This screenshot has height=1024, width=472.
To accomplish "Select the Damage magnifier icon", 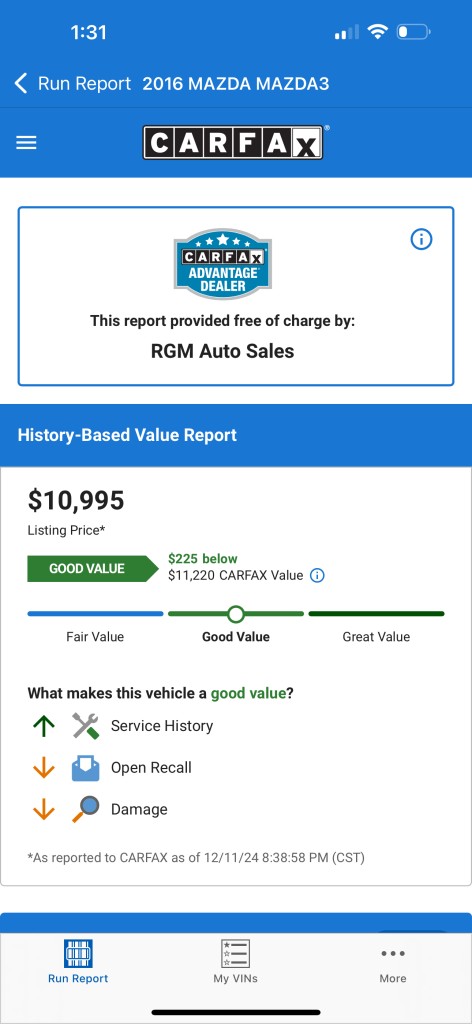I will (x=86, y=809).
